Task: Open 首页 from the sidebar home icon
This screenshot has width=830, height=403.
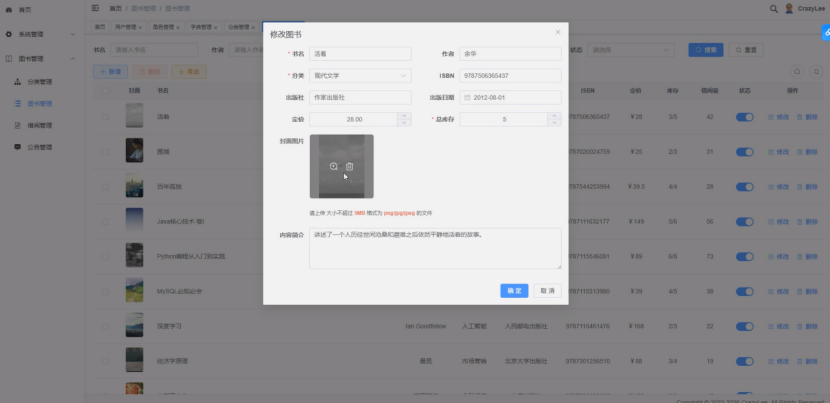Action: click(x=8, y=10)
